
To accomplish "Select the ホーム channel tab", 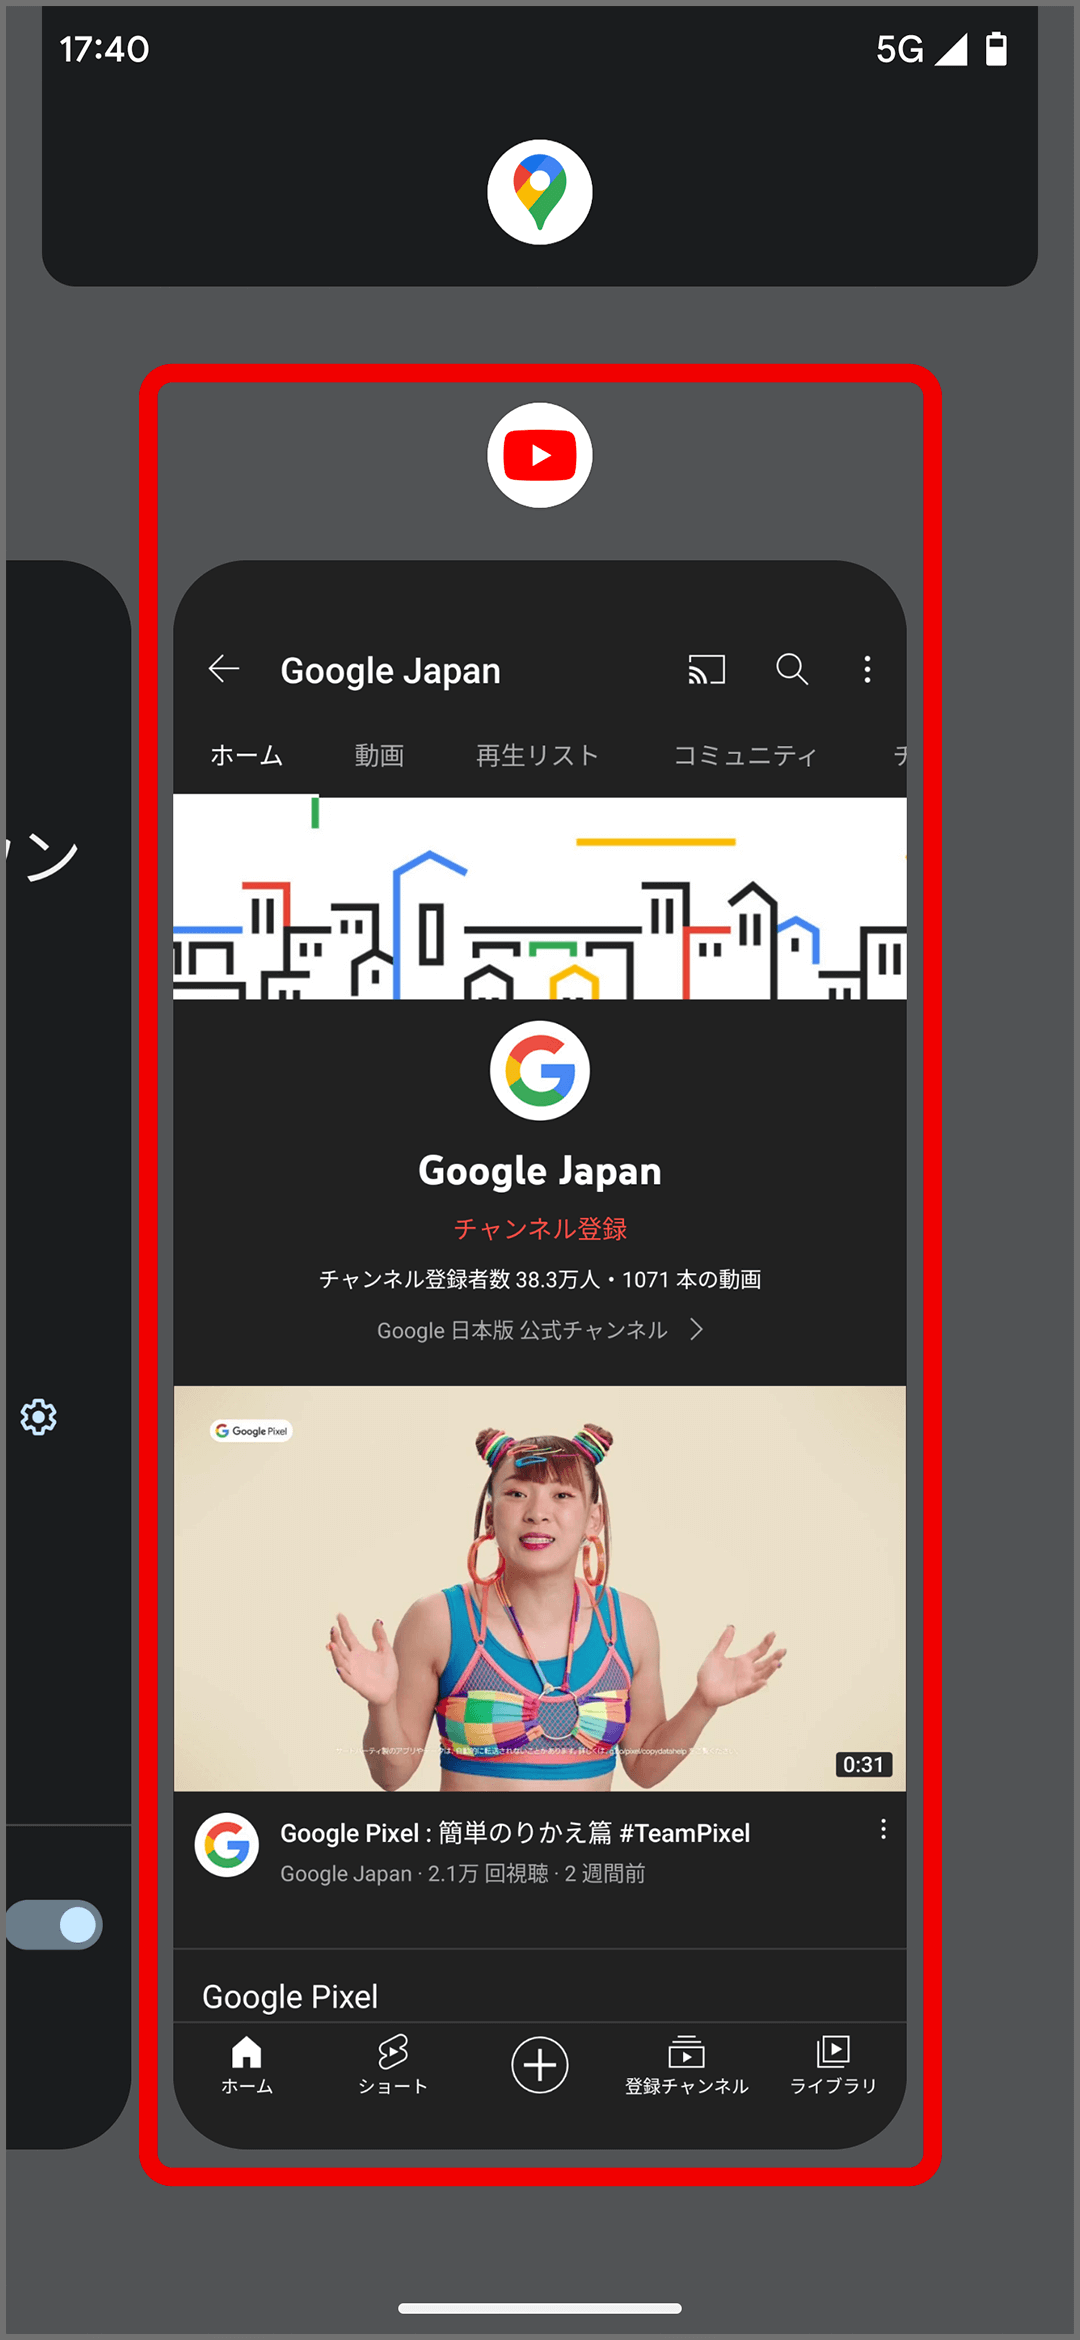I will click(247, 755).
